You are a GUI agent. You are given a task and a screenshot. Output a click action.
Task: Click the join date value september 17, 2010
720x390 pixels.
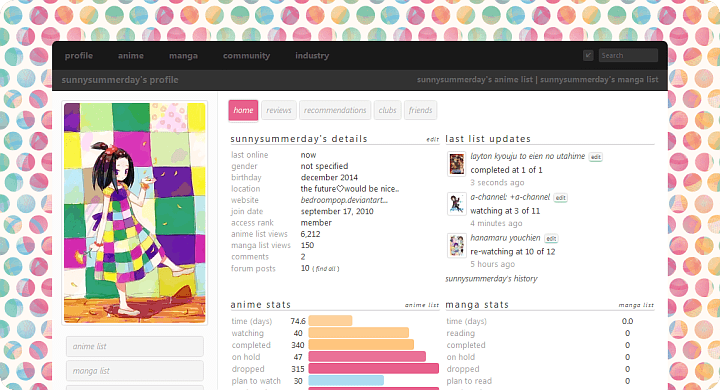point(337,212)
